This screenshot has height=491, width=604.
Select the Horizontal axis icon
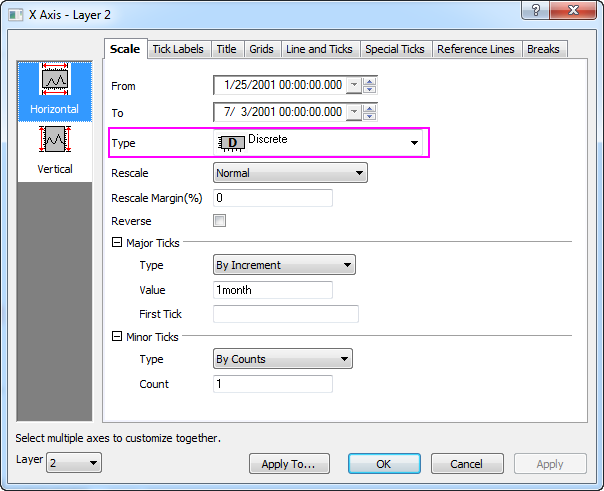(55, 84)
